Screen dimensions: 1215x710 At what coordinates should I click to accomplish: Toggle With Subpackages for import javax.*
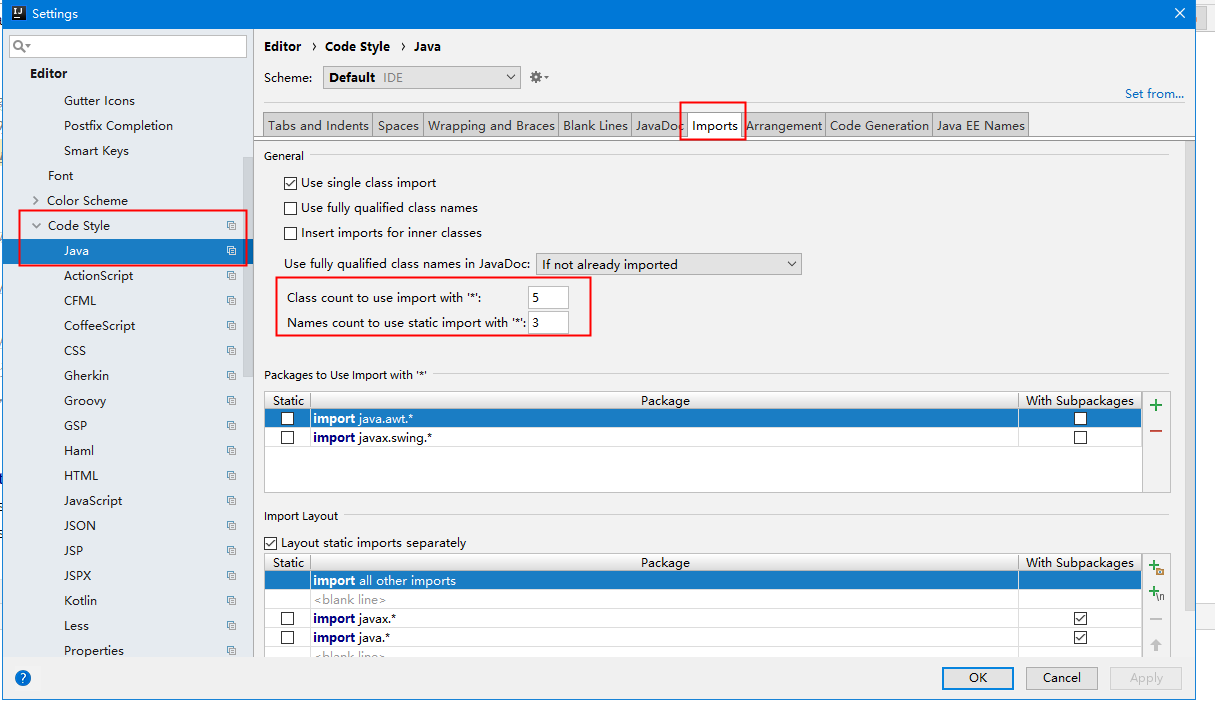(1080, 619)
